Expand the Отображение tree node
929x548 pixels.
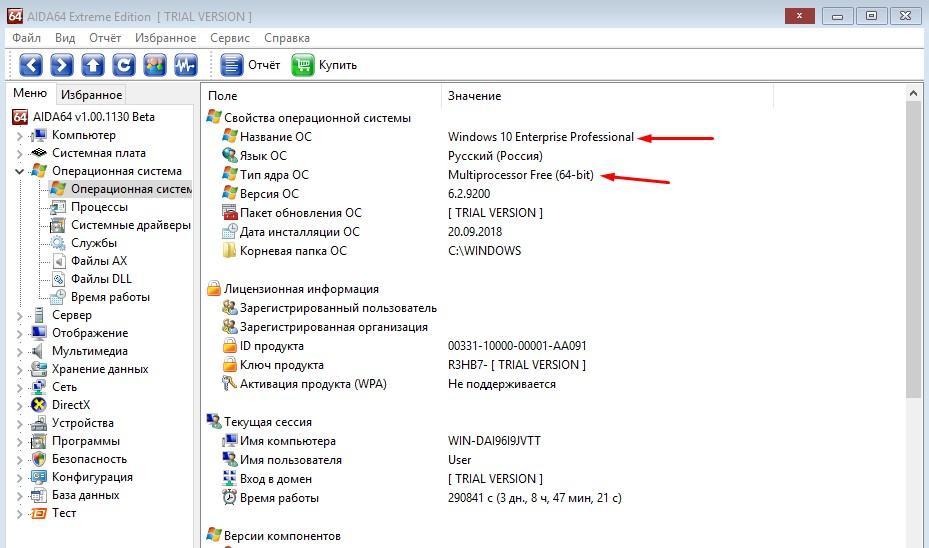point(19,334)
